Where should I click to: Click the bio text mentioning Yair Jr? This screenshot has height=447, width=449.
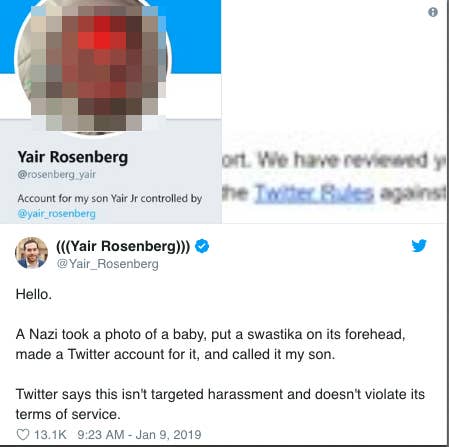[110, 199]
